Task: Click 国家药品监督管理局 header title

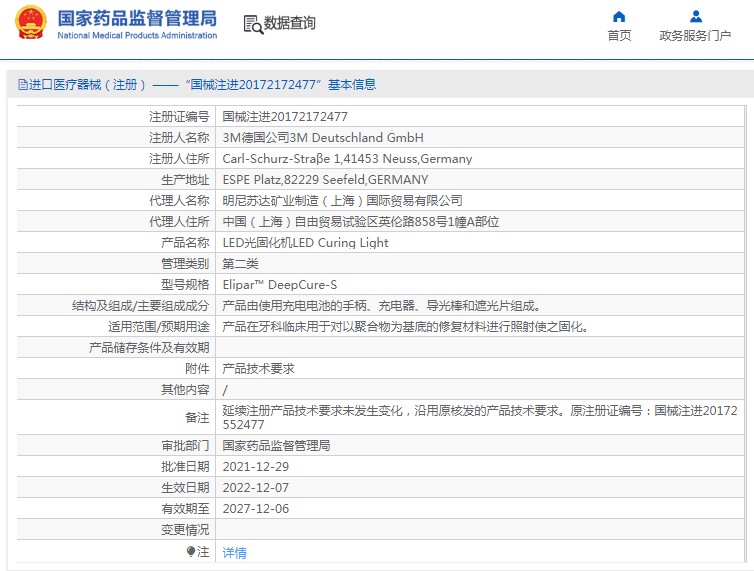Action: point(137,18)
